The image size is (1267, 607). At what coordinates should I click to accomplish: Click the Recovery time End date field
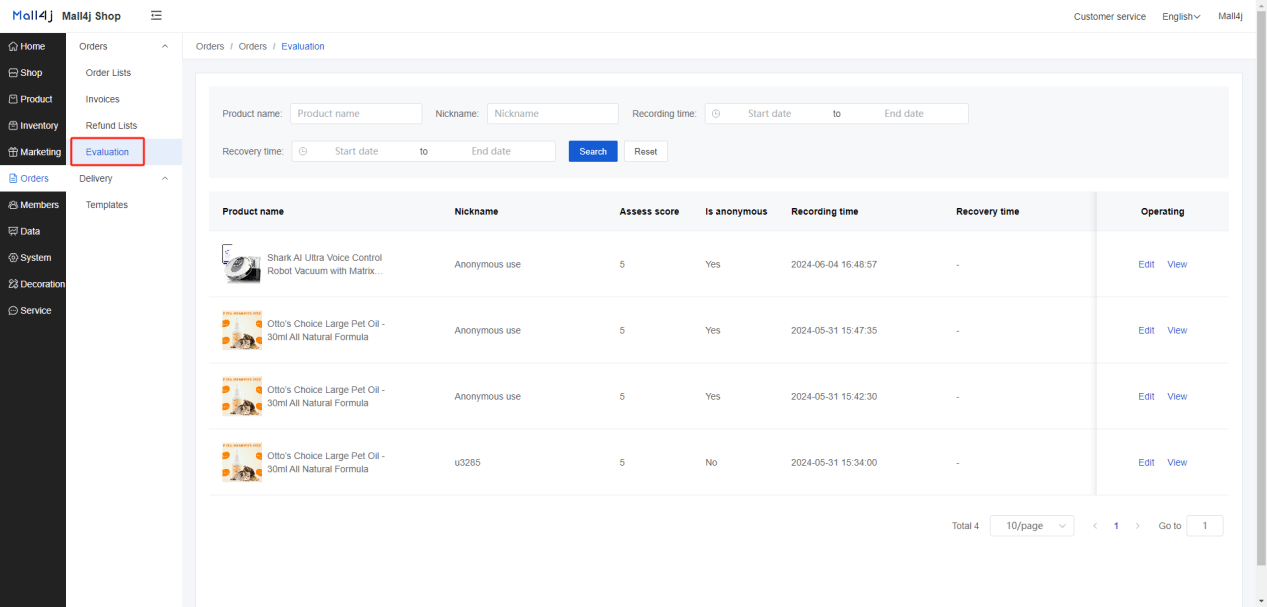coord(491,152)
